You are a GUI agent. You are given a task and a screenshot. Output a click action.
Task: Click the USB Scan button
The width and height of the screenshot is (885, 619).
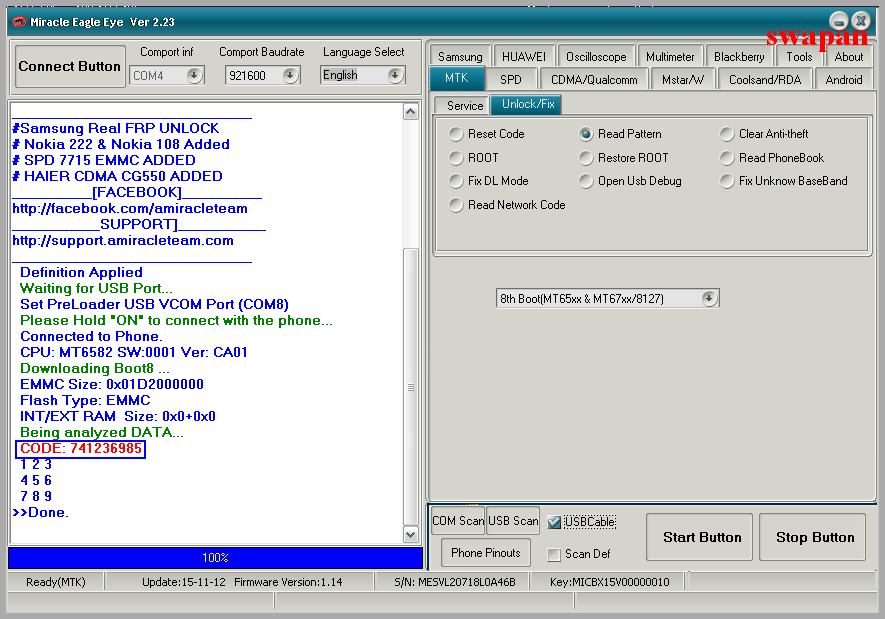coord(512,521)
